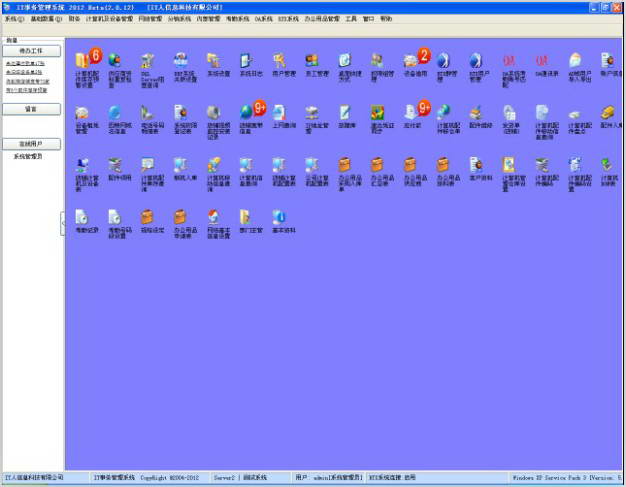Open the 系统(S) menu

tap(14, 19)
